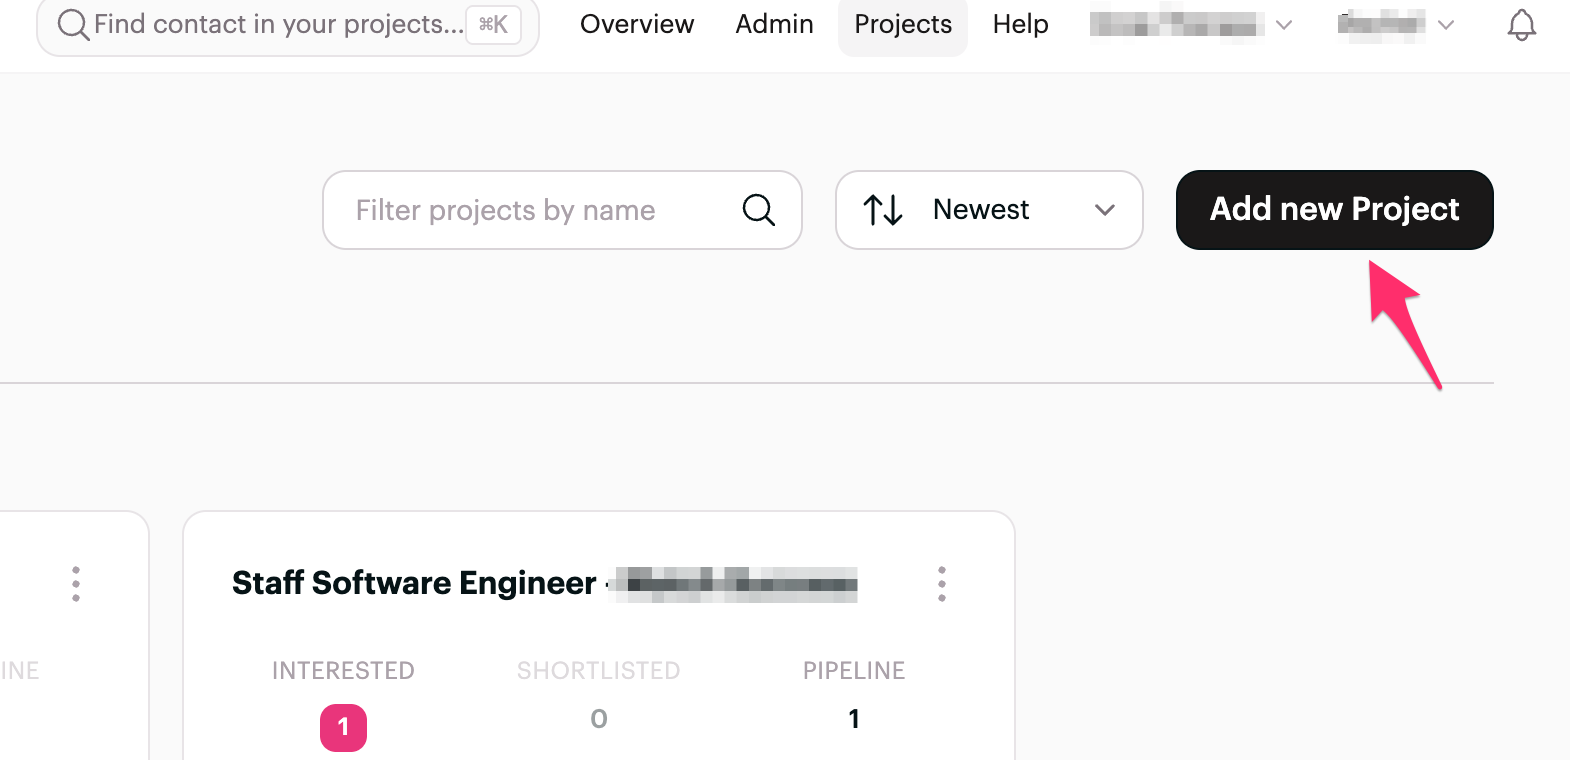Click the magnifier in the contact search
Viewport: 1570px width, 760px height.
(73, 24)
